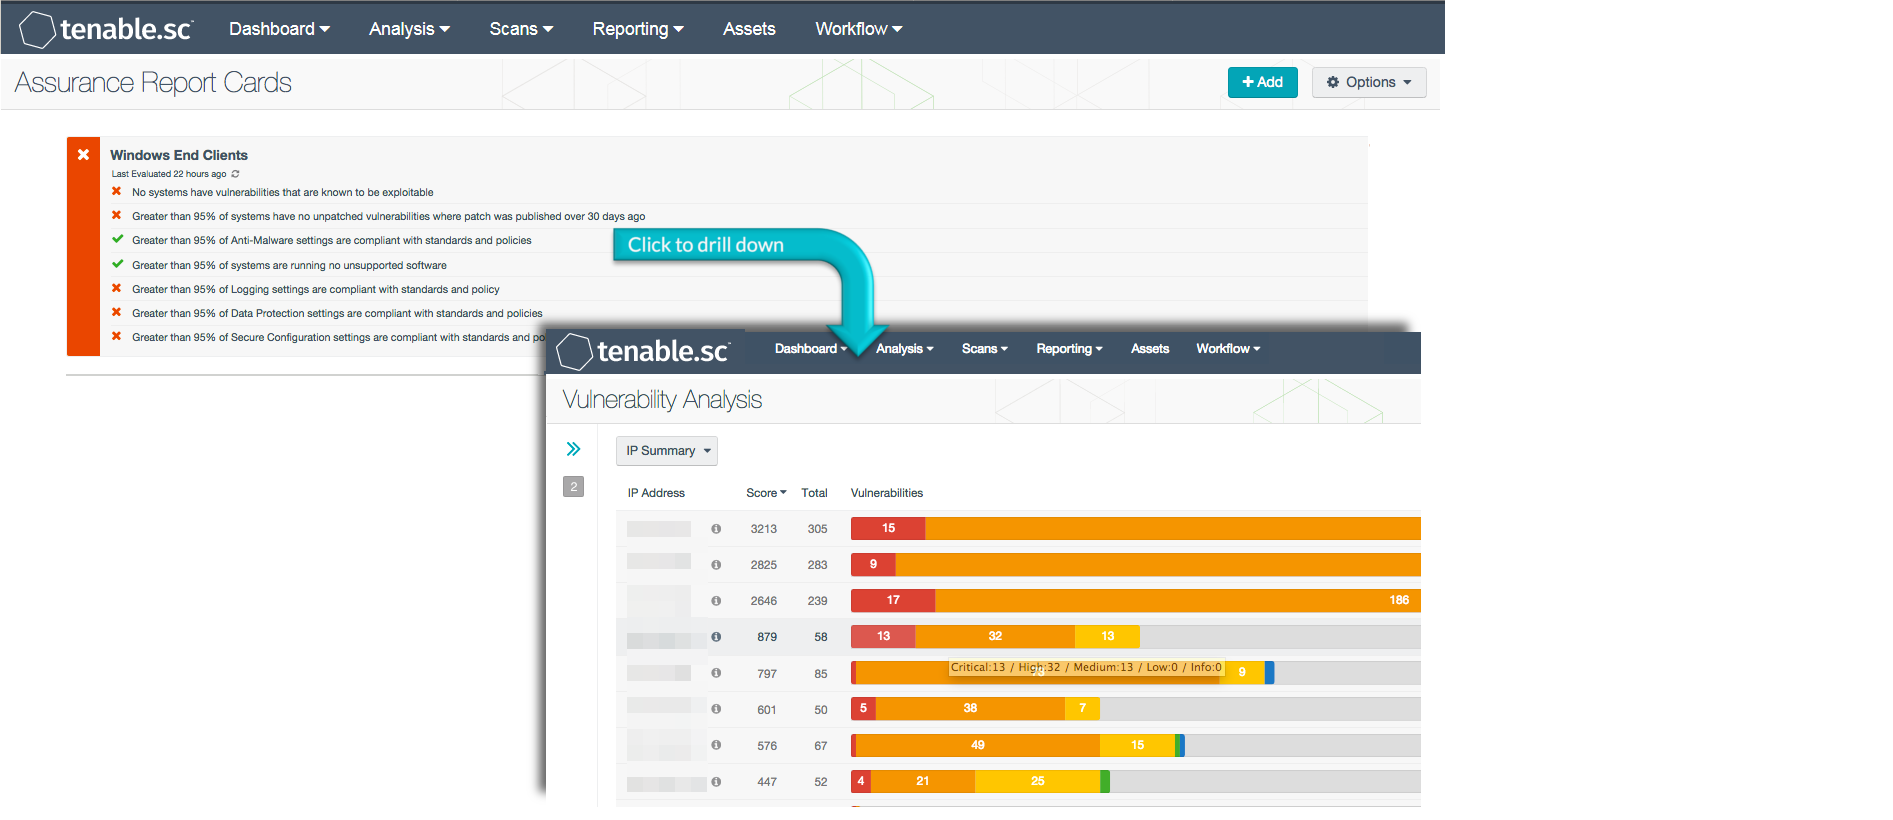1893x820 pixels.
Task: Click the red critical segment showing 15
Action: click(x=888, y=529)
